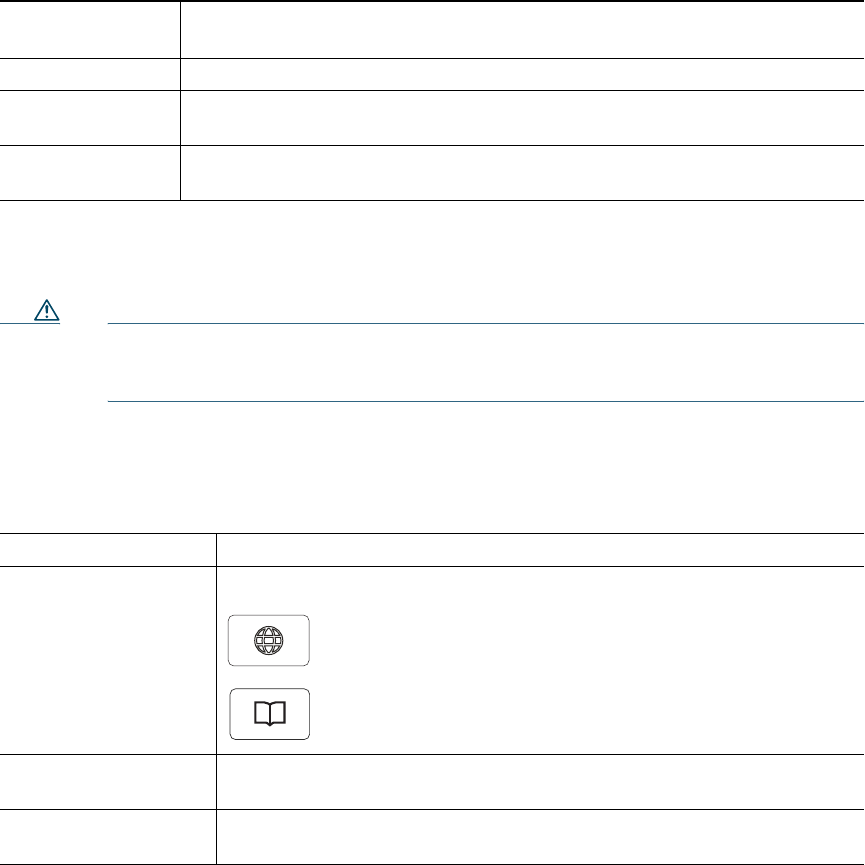Screen dimensions: 865x865
Task: Click third row right cell of upper table
Action: 521,117
